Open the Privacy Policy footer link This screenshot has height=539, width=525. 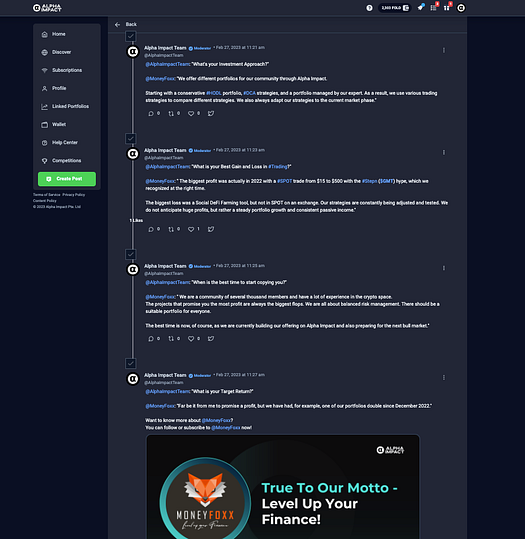tap(74, 195)
